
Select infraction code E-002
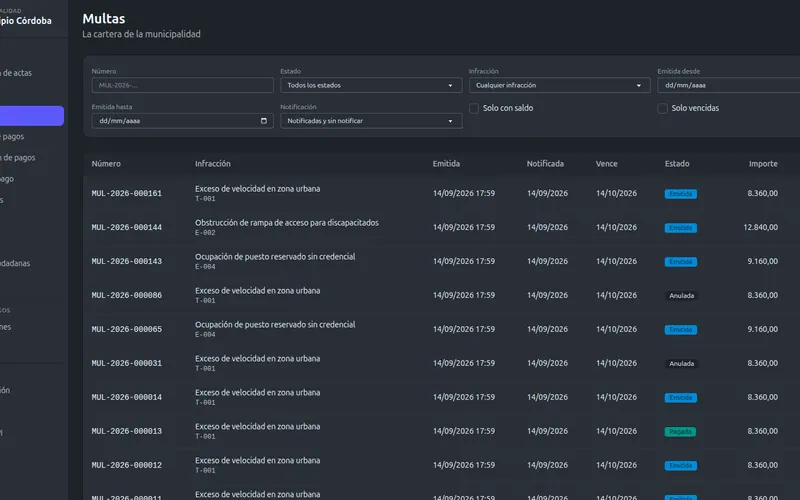[205, 233]
